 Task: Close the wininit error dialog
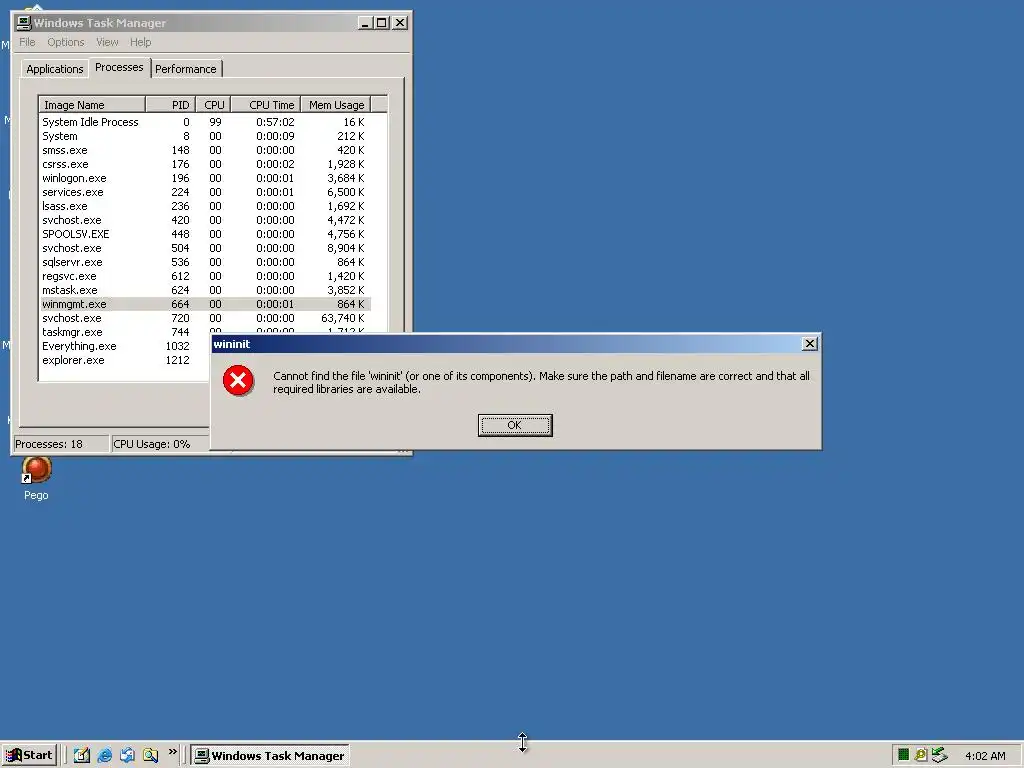(809, 344)
